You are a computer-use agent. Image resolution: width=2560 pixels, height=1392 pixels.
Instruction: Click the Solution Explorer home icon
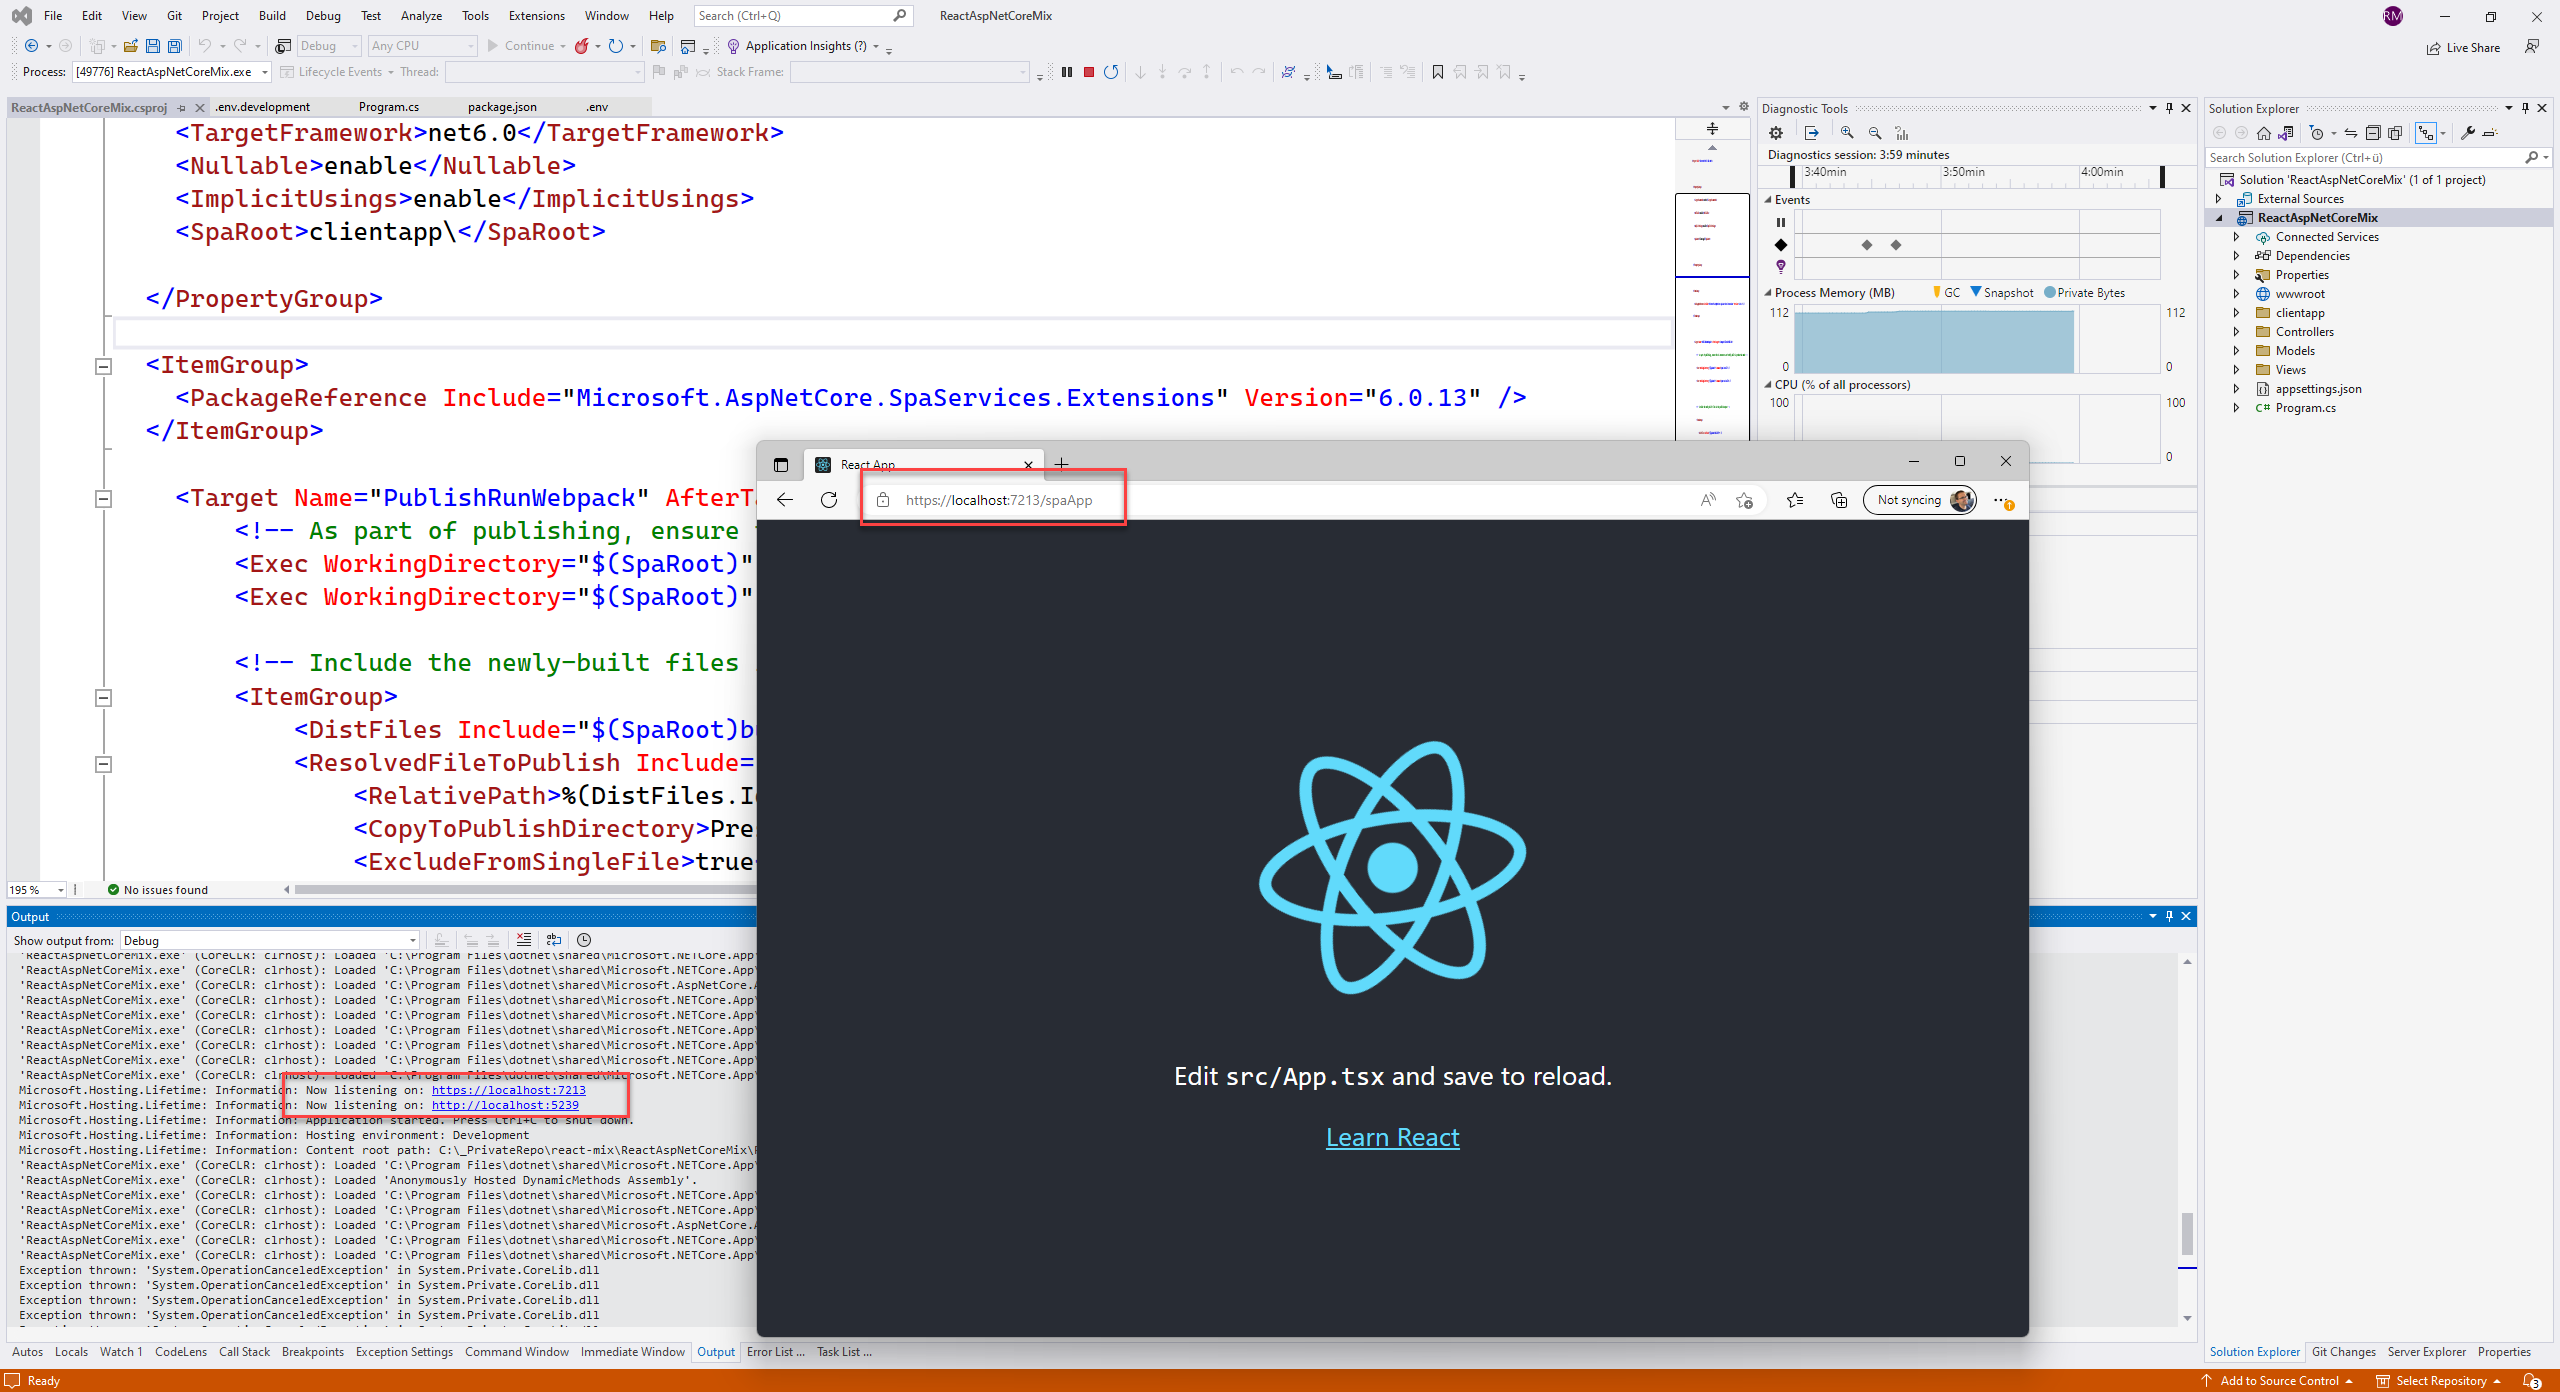click(x=2264, y=133)
